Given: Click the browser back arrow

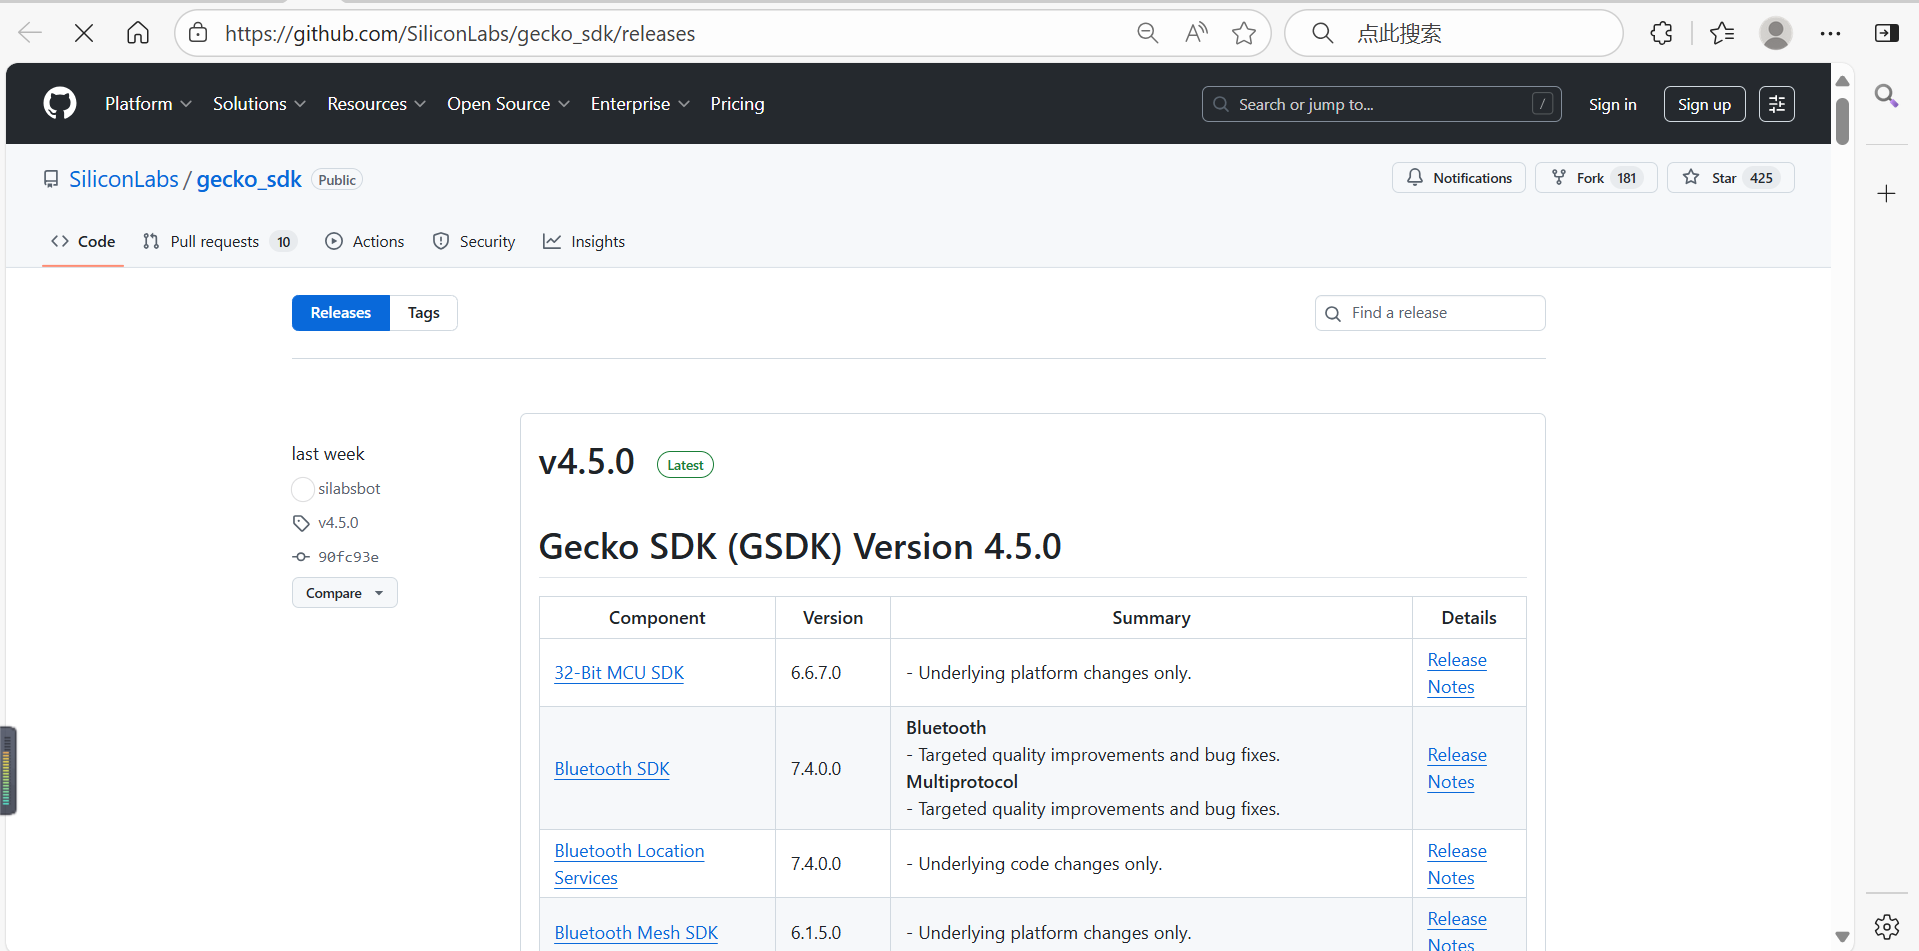Looking at the screenshot, I should point(30,33).
